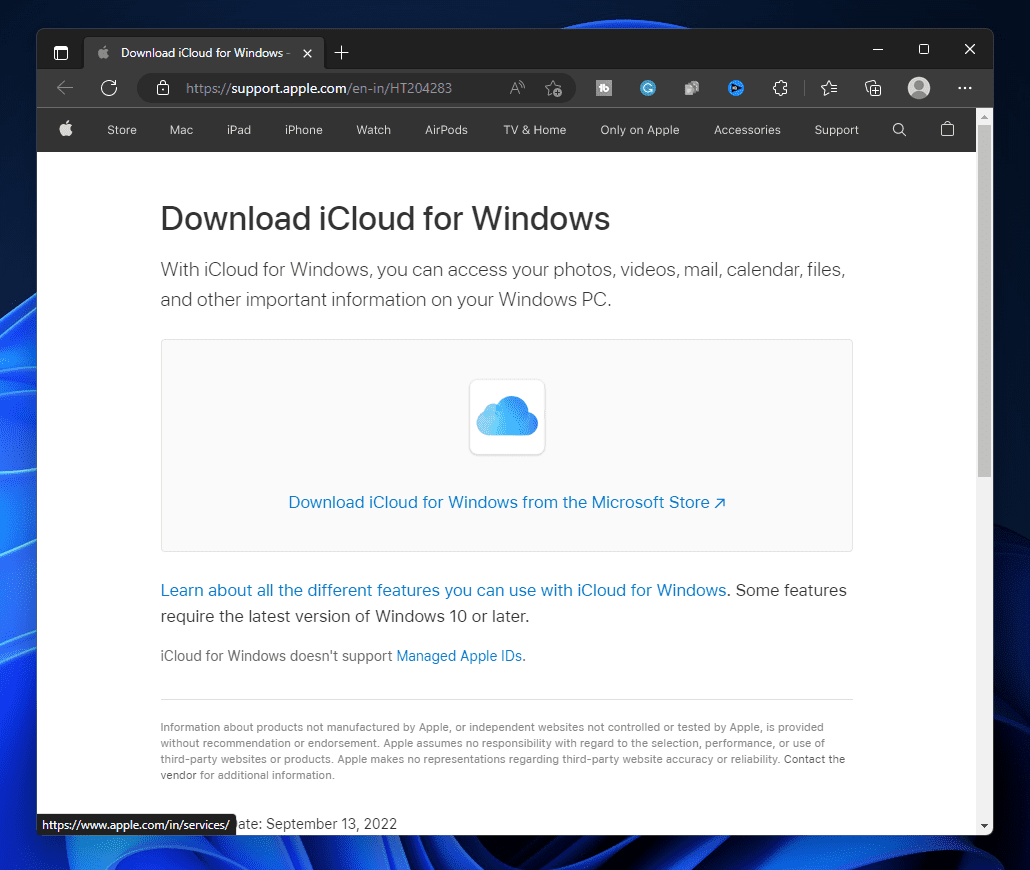
Task: Search apple.com magnifier icon
Action: (899, 130)
